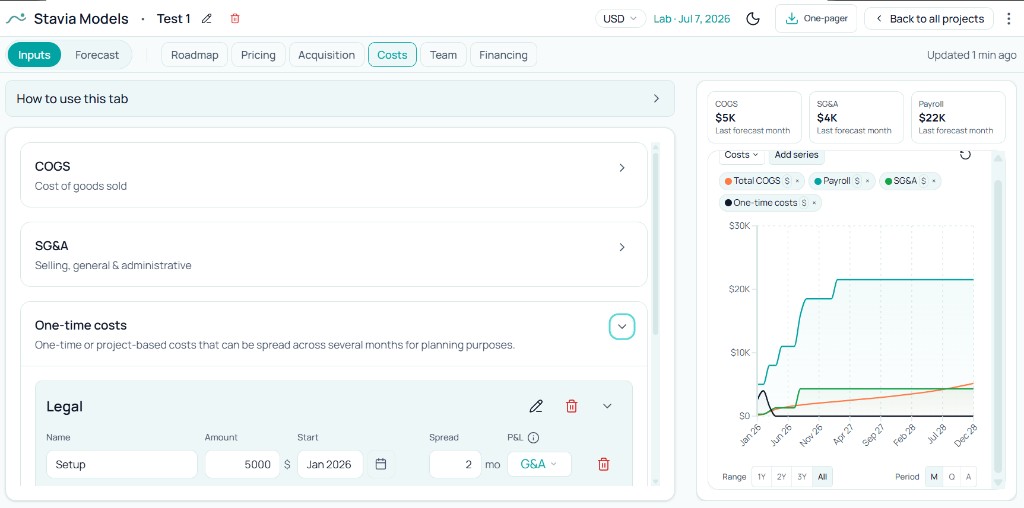Delete the Legal group trash icon
Viewport: 1024px width, 508px height.
(x=571, y=406)
